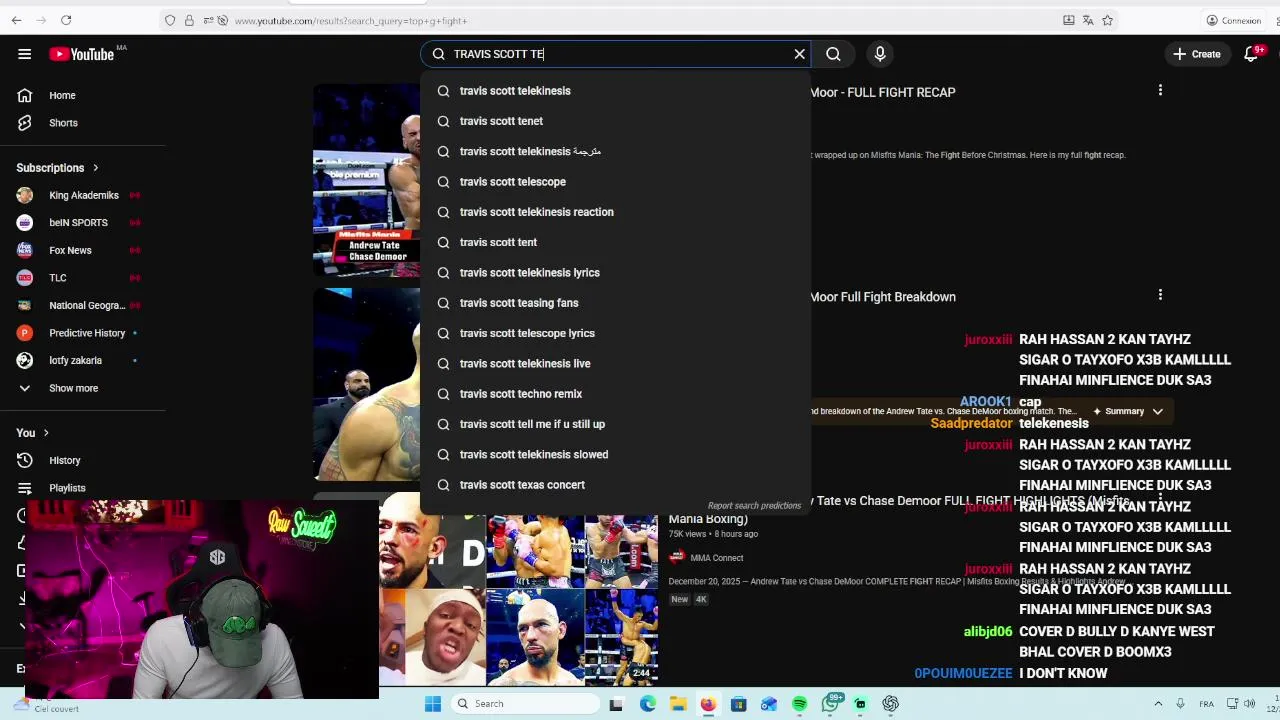Choose suggestion "travis scott telekinesis lyrics"
The image size is (1280, 720).
point(615,272)
